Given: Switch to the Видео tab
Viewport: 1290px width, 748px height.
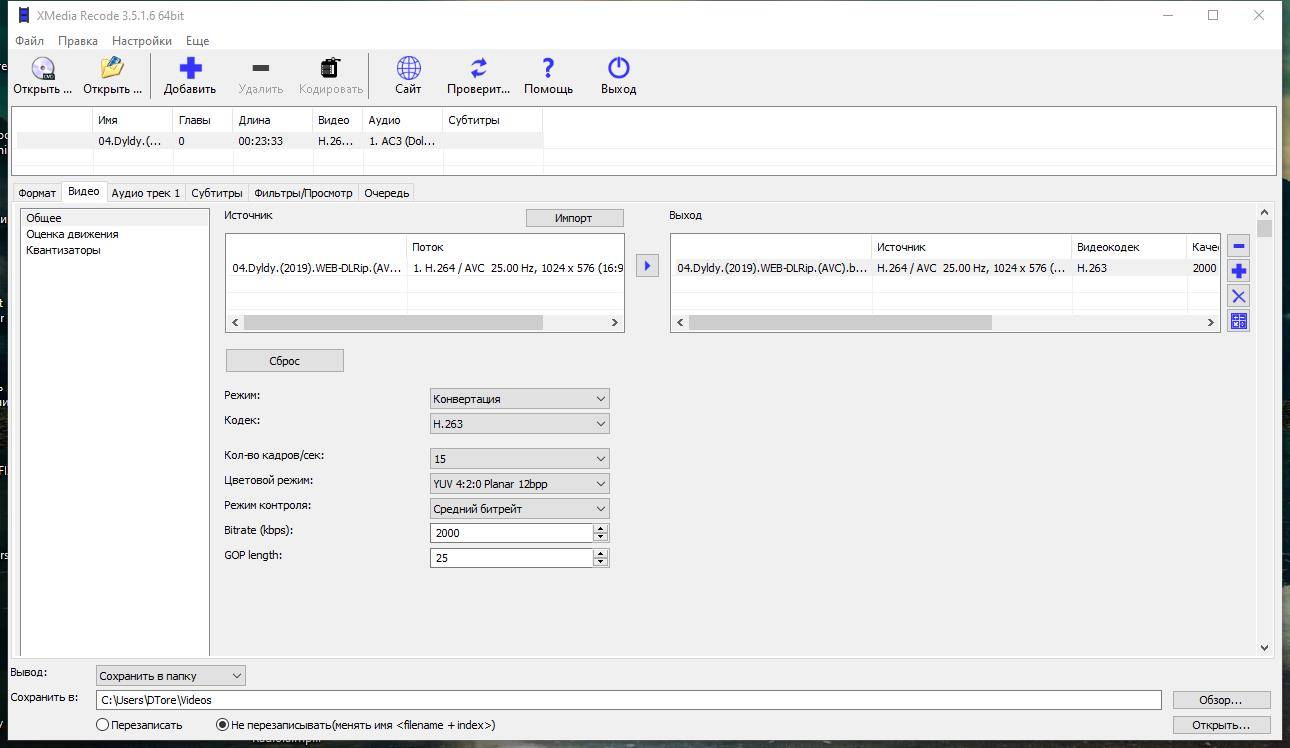Looking at the screenshot, I should coord(84,191).
